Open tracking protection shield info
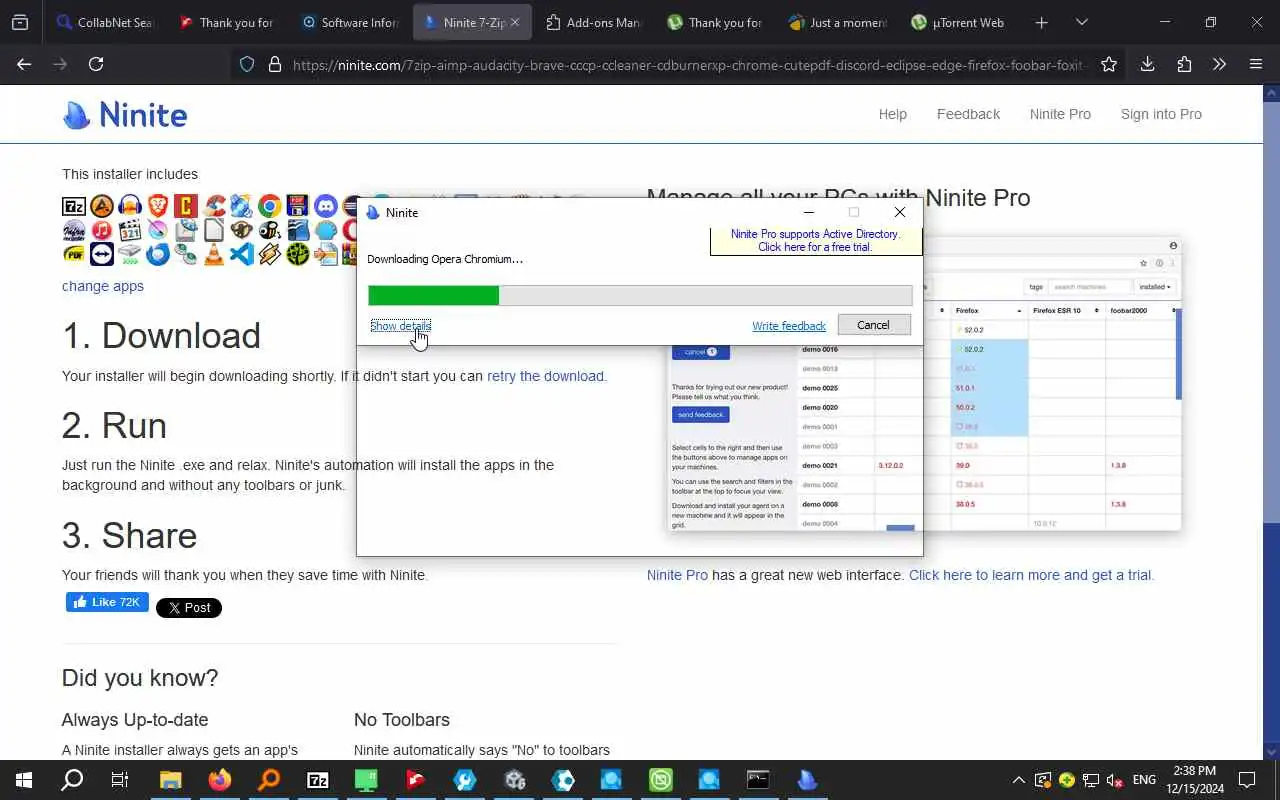 coord(247,64)
